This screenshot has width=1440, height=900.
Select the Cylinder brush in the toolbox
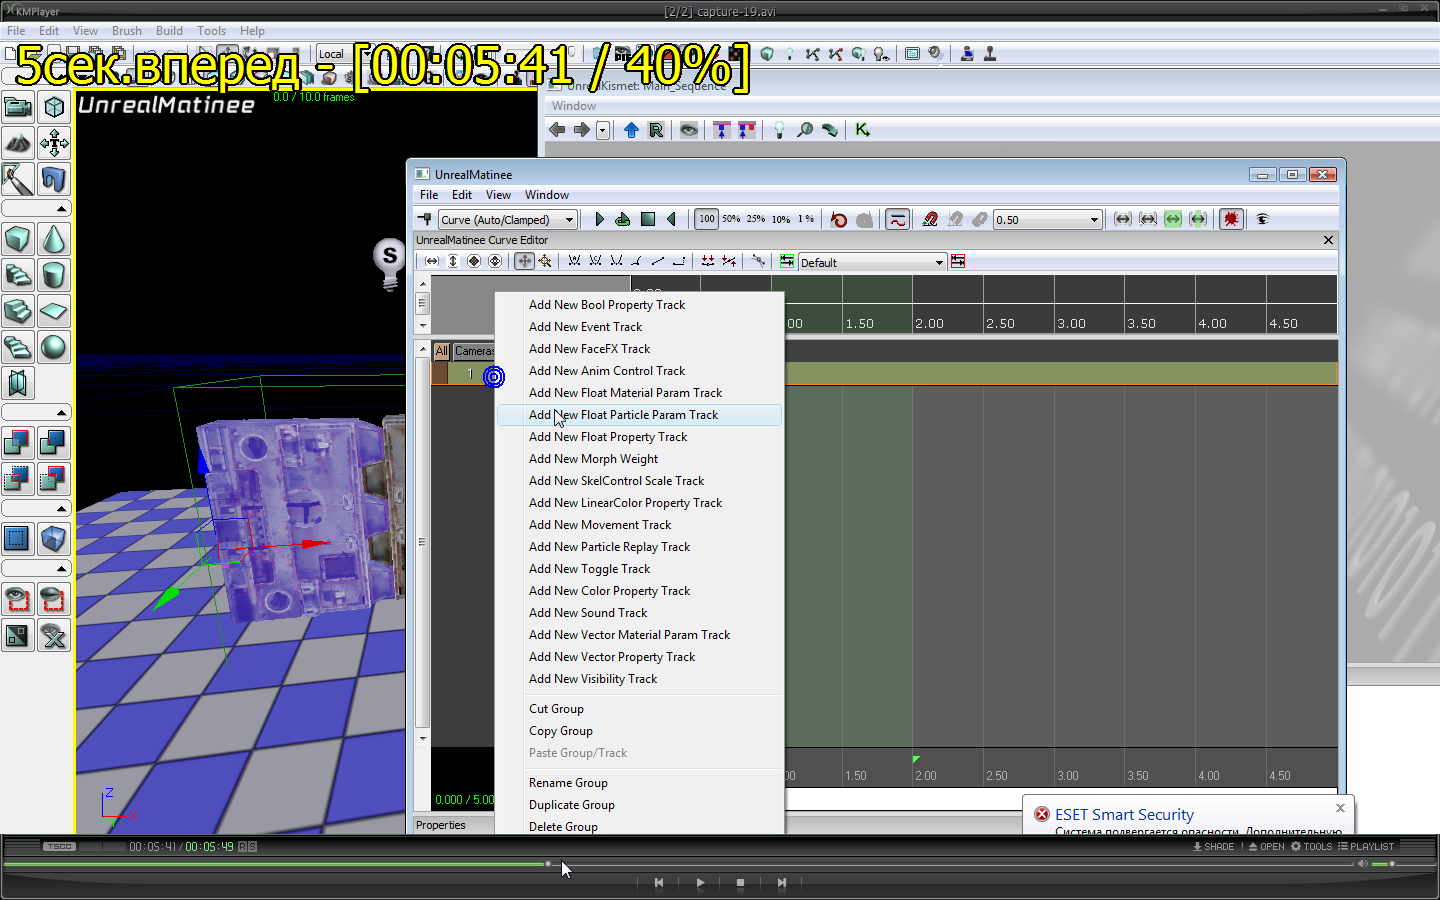54,275
